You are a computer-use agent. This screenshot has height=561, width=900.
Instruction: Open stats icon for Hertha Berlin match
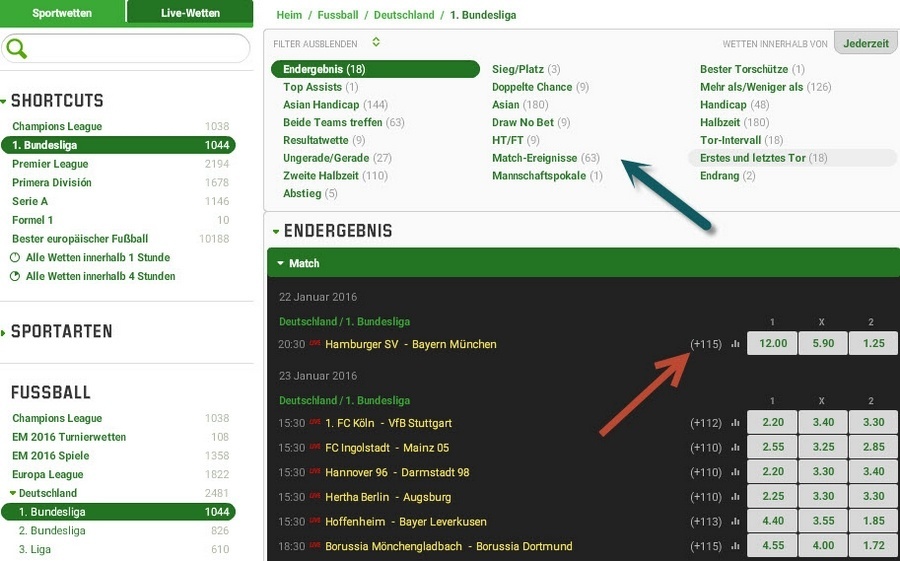735,497
